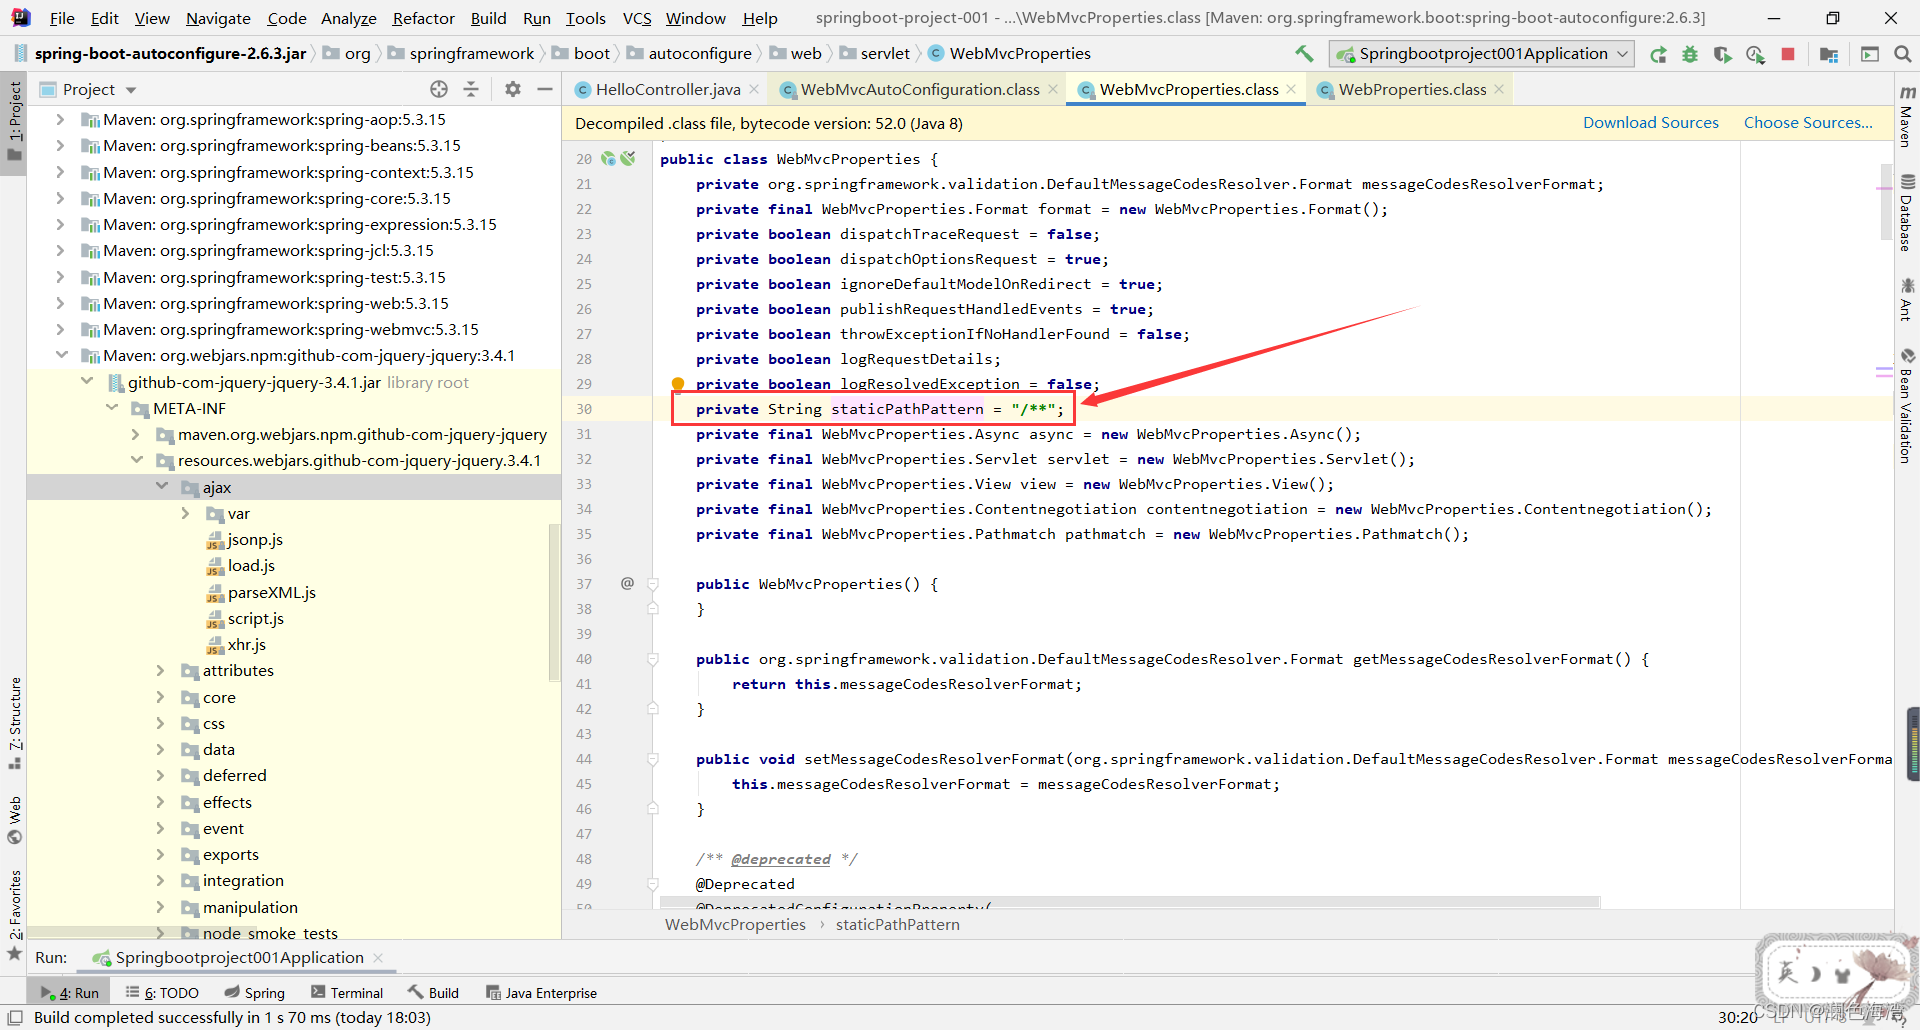Viewport: 1920px width, 1030px height.
Task: Toggle the 6: TODO tool window
Action: [x=162, y=993]
